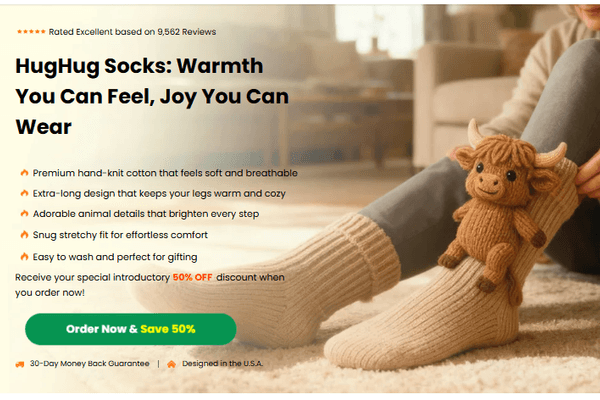Click the flame icon beside Premium hand-knit cotton

click(x=24, y=173)
